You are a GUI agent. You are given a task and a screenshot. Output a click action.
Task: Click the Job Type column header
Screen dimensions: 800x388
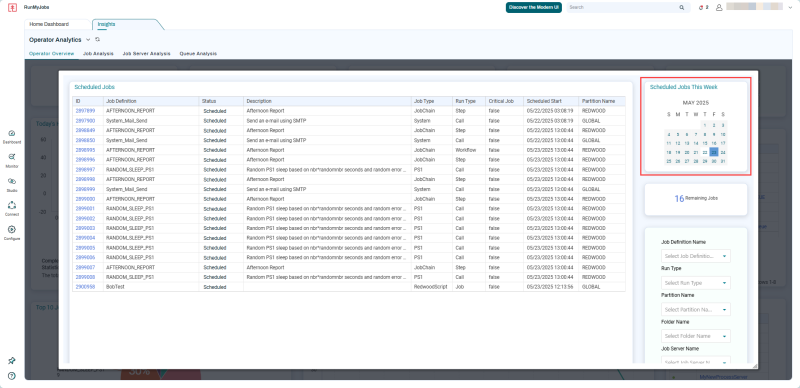click(x=432, y=101)
